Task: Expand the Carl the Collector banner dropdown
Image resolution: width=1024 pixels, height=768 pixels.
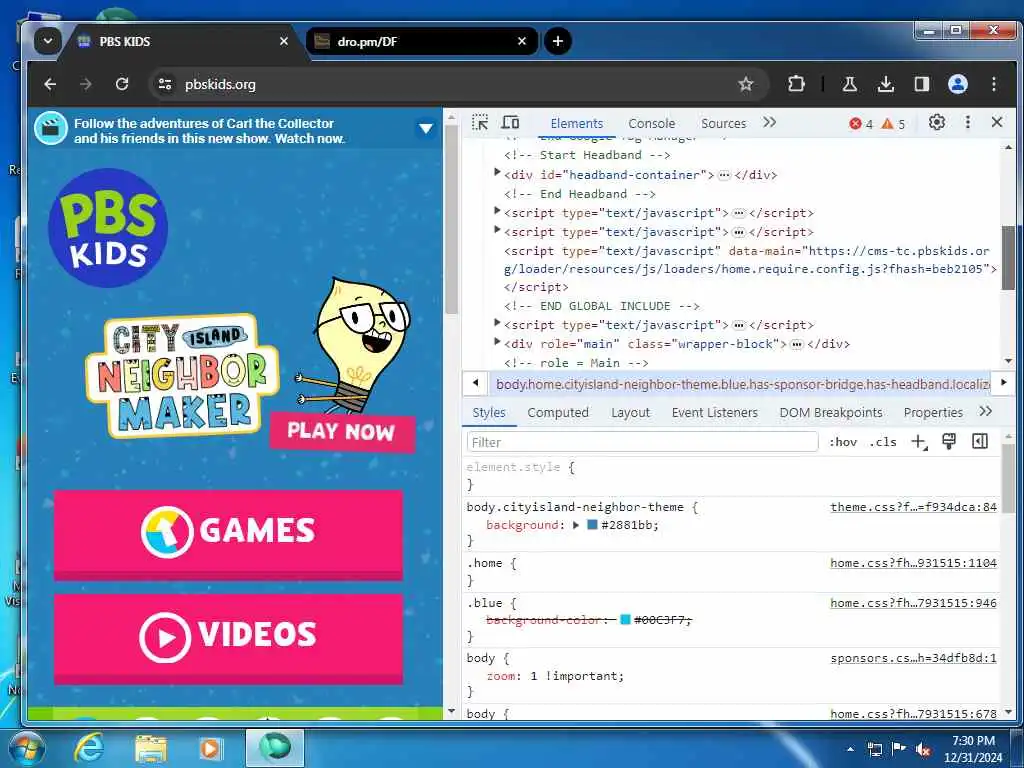Action: (426, 128)
